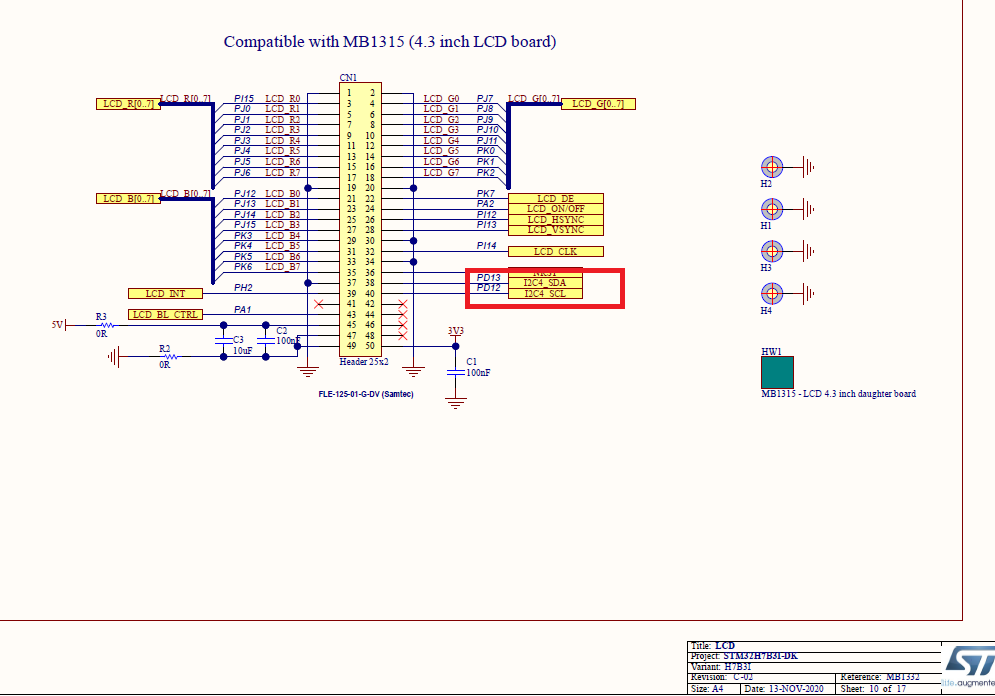Select the LCD_CLK signal label
Image resolution: width=995 pixels, height=696 pixels.
pyautogui.click(x=557, y=251)
